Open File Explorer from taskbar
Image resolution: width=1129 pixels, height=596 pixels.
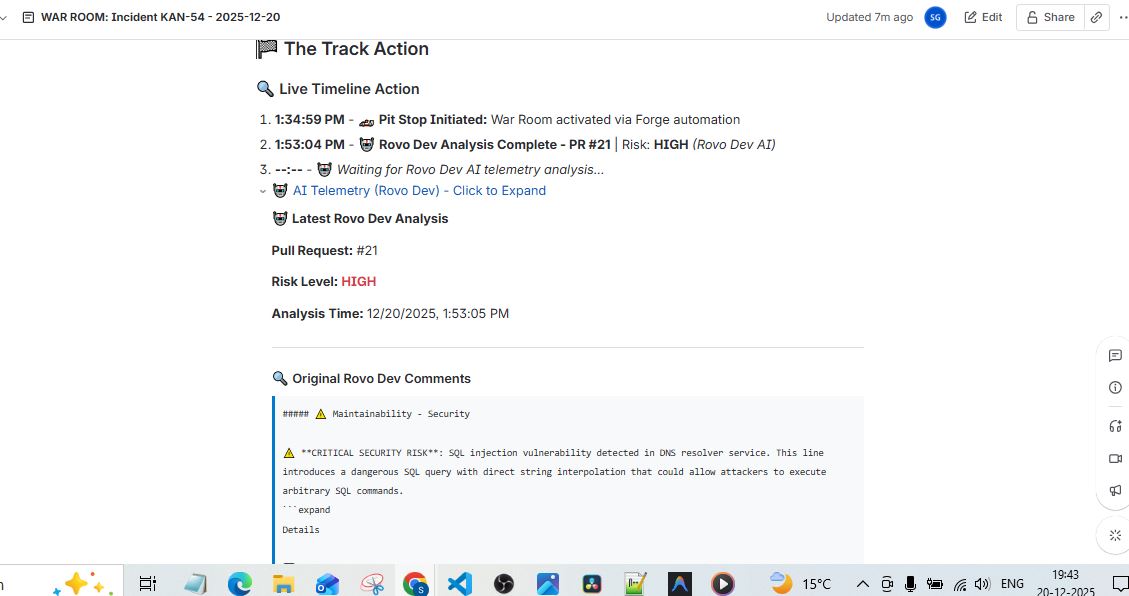[284, 583]
